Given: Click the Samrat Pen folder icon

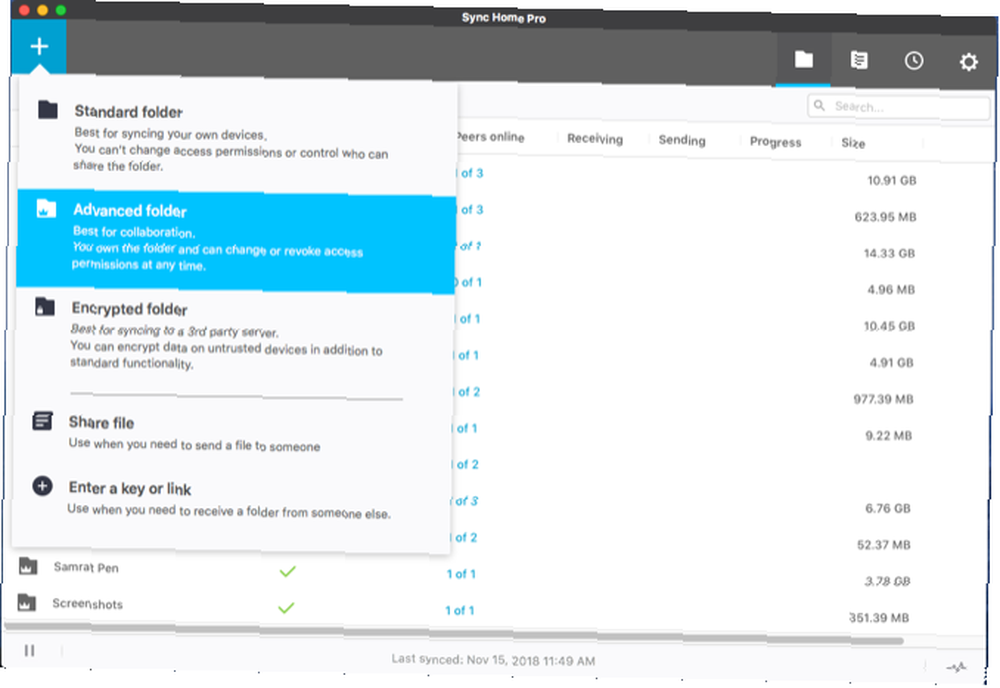Looking at the screenshot, I should click(x=27, y=566).
